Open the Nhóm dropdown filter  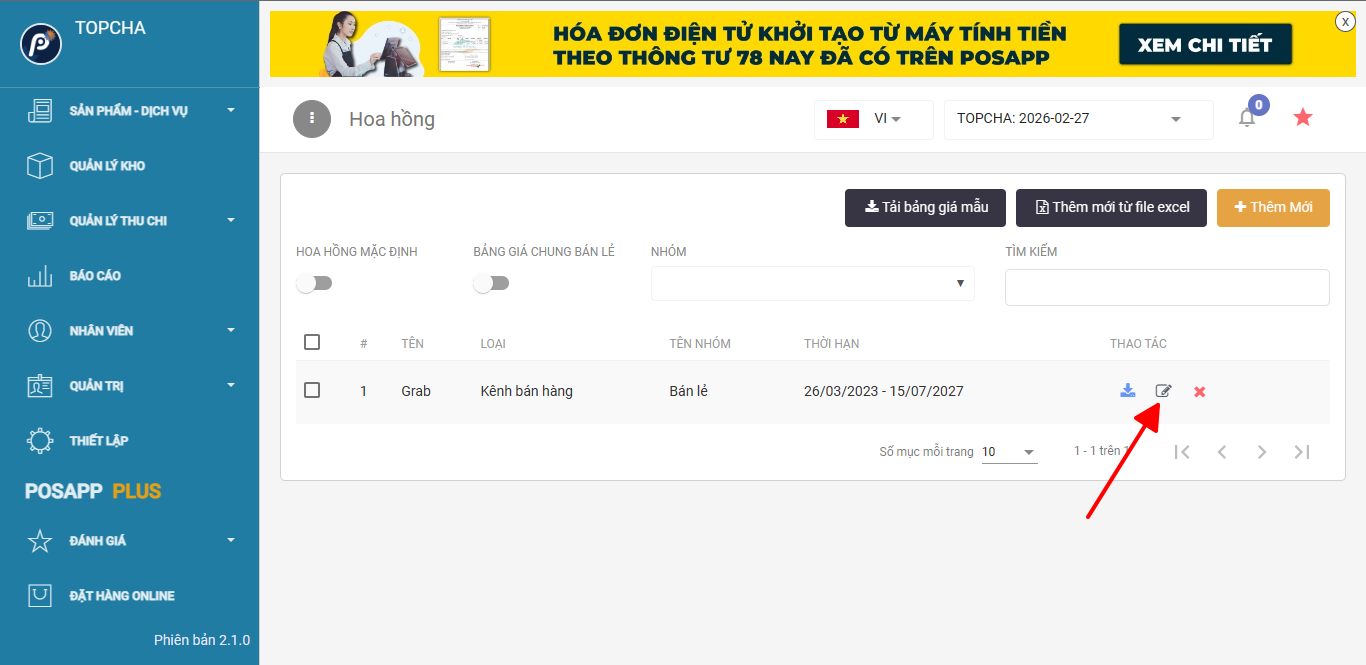pyautogui.click(x=812, y=283)
